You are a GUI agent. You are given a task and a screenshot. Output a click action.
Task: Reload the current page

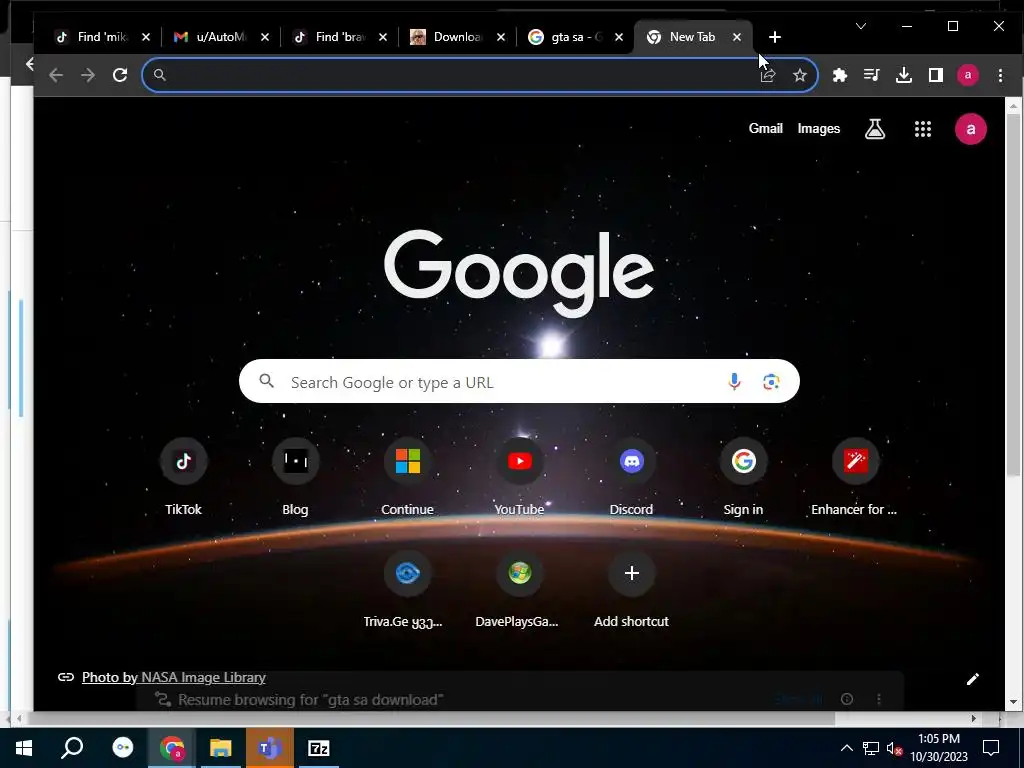tap(120, 75)
